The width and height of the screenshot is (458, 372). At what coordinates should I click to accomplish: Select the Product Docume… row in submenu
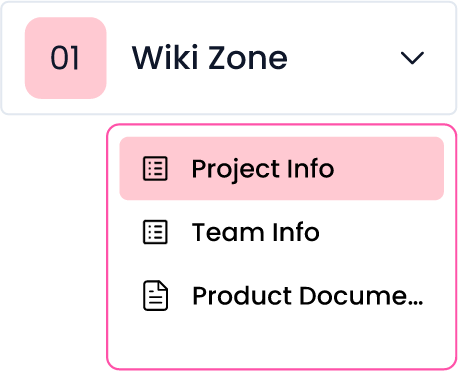[282, 296]
